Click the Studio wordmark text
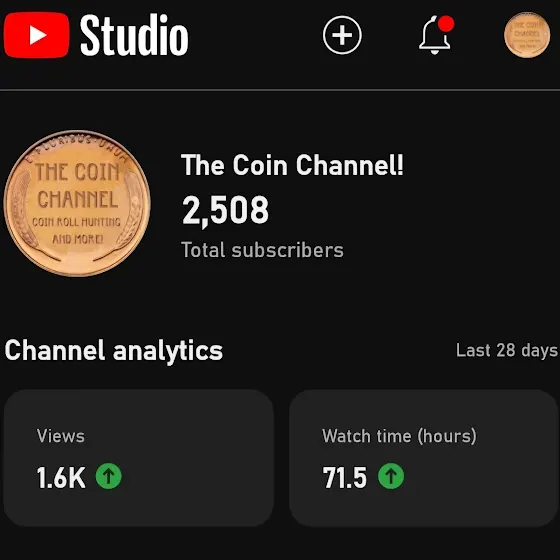The width and height of the screenshot is (560, 560). [134, 35]
